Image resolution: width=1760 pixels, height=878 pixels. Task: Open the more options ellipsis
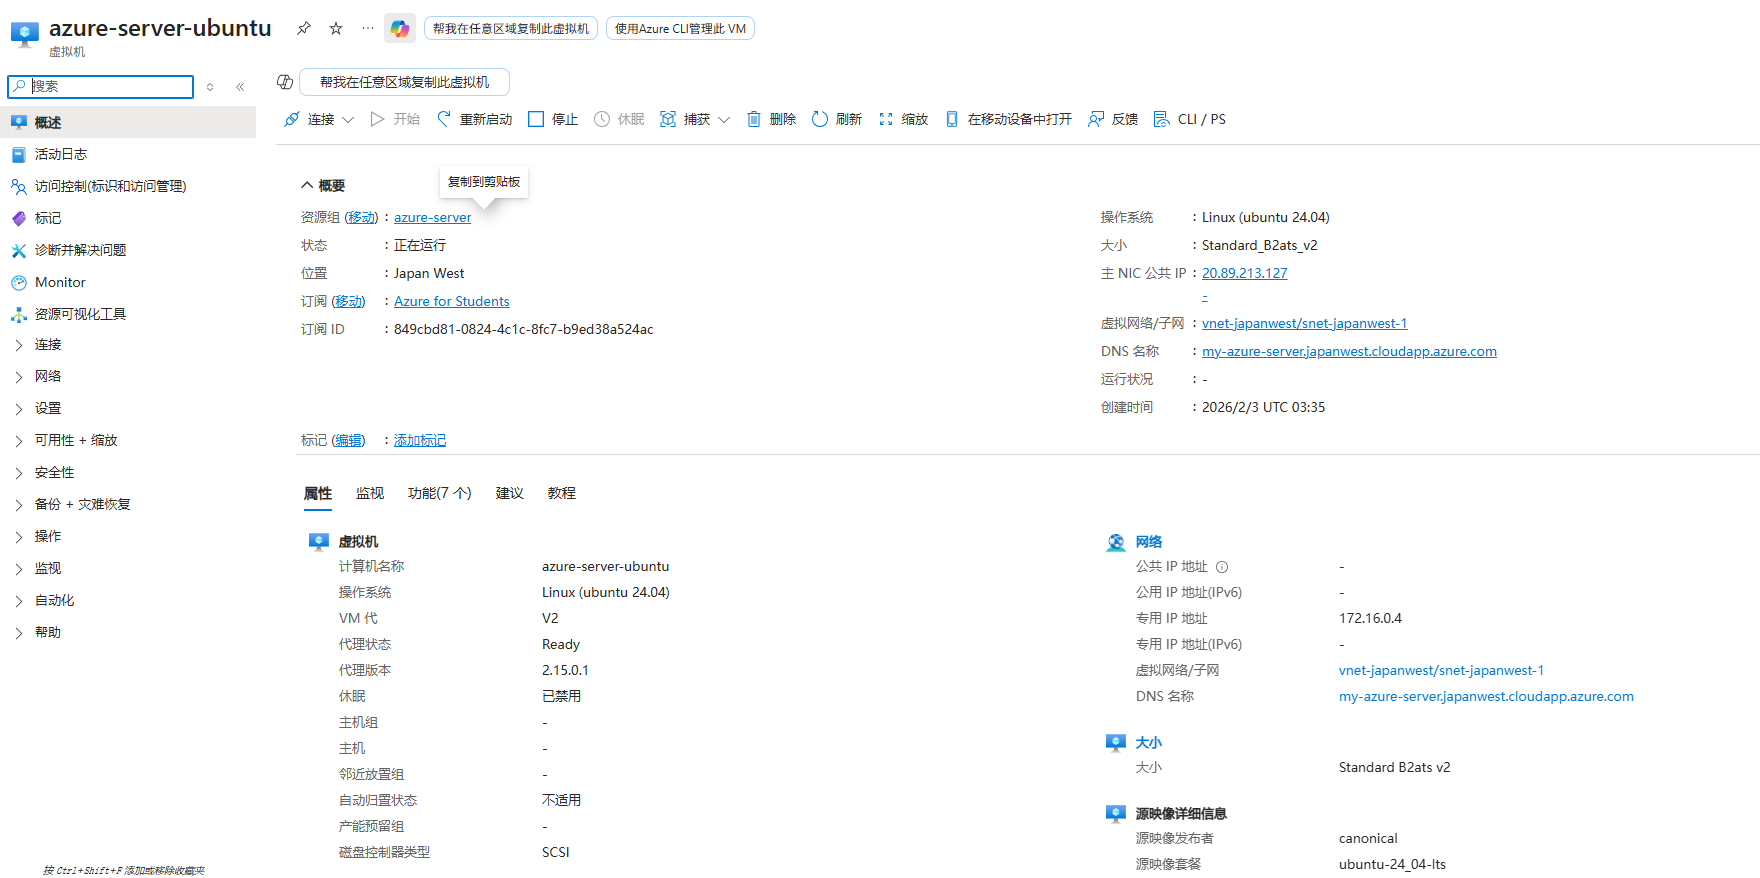point(368,28)
